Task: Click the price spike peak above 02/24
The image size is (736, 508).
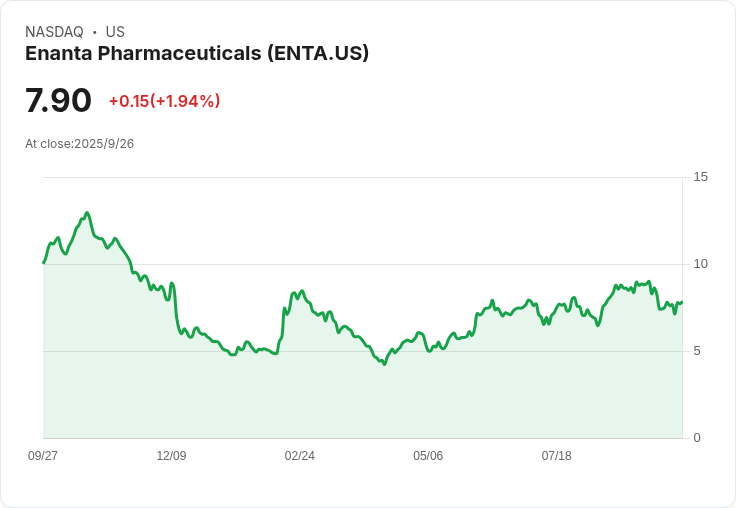Action: pos(302,291)
